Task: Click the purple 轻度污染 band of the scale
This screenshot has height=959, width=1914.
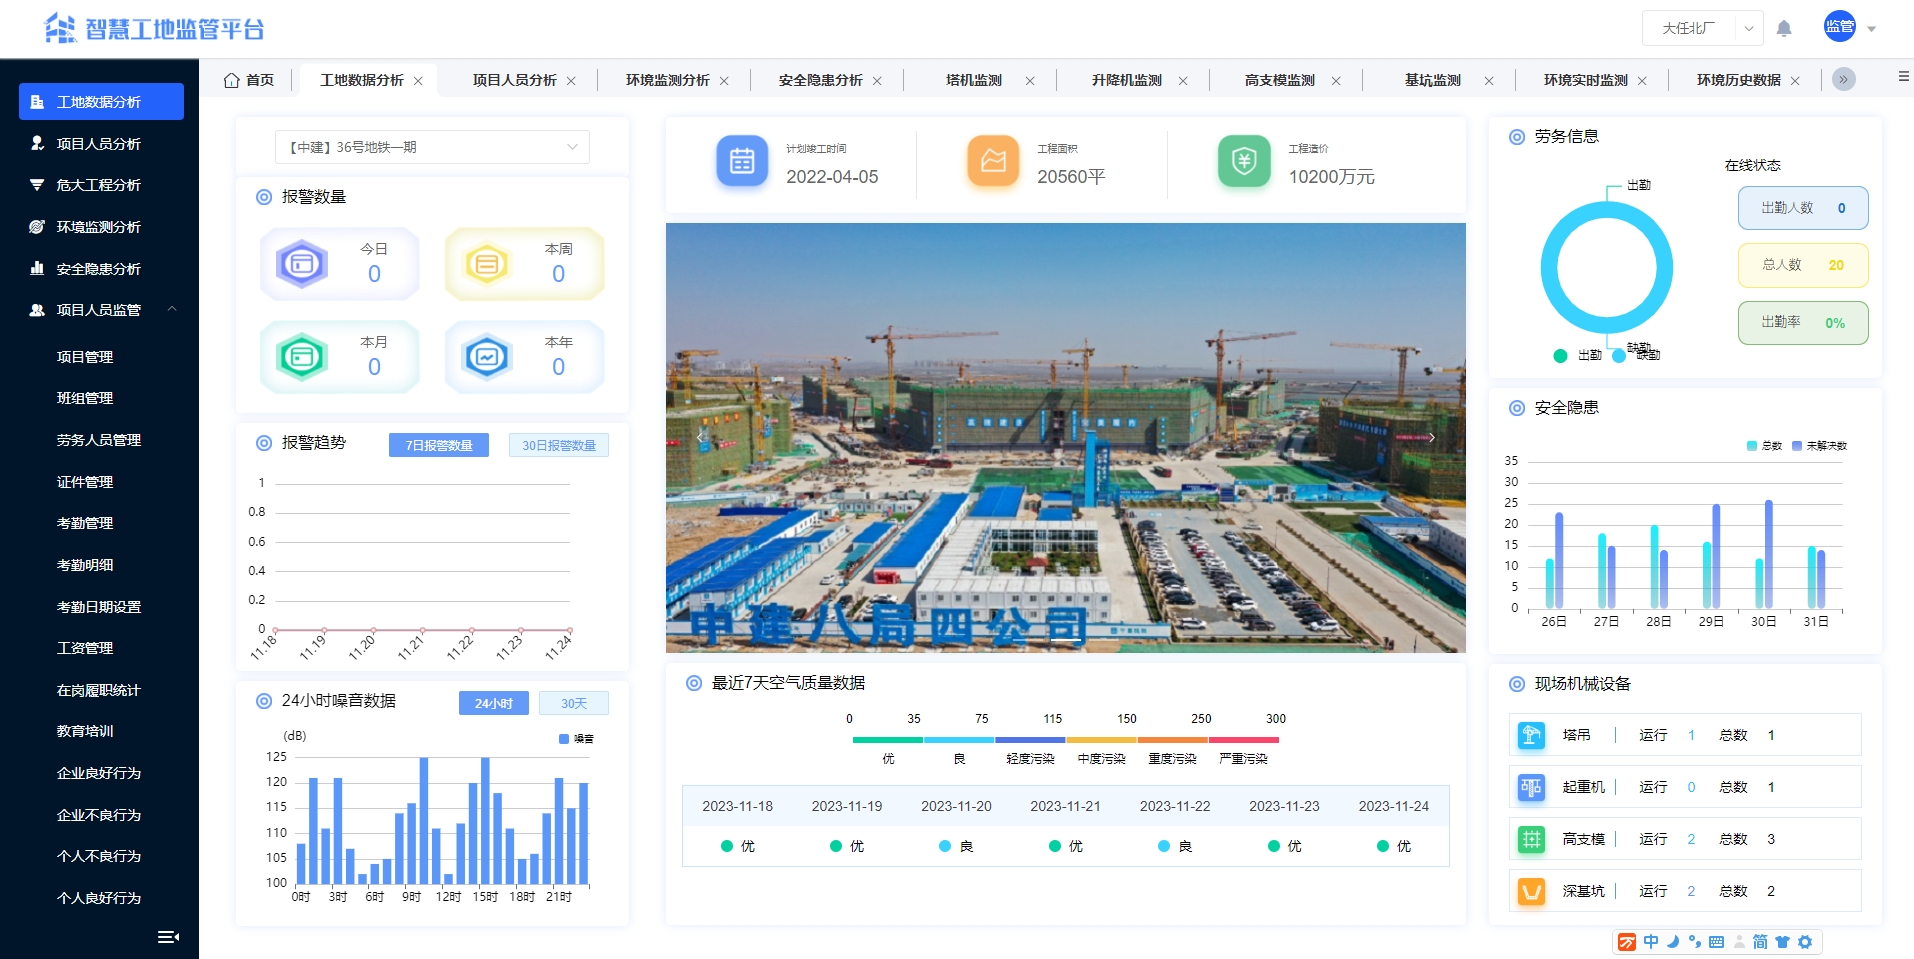Action: (x=1030, y=740)
